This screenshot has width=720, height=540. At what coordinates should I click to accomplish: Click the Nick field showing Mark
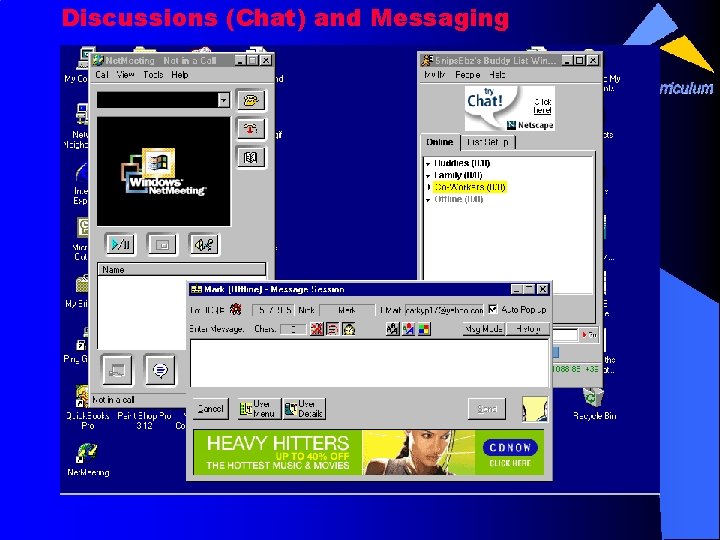coord(347,310)
